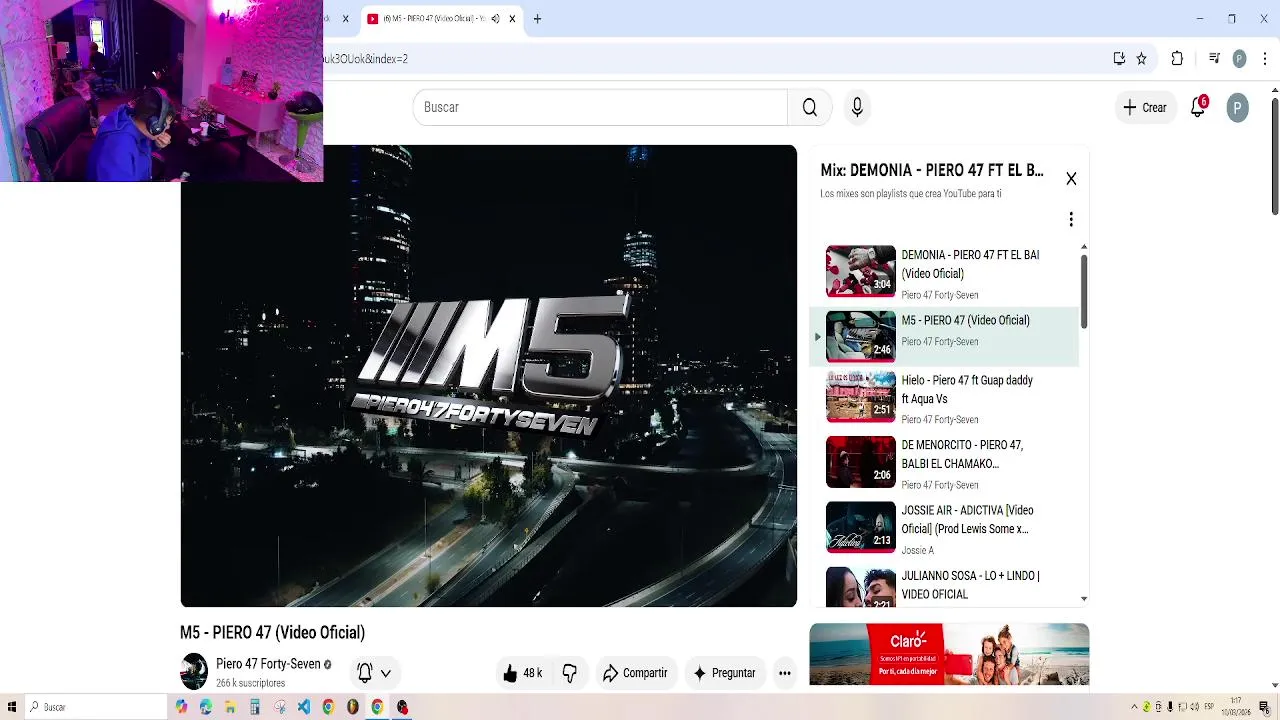
Task: Open FL Studio from the taskbar
Action: [353, 707]
